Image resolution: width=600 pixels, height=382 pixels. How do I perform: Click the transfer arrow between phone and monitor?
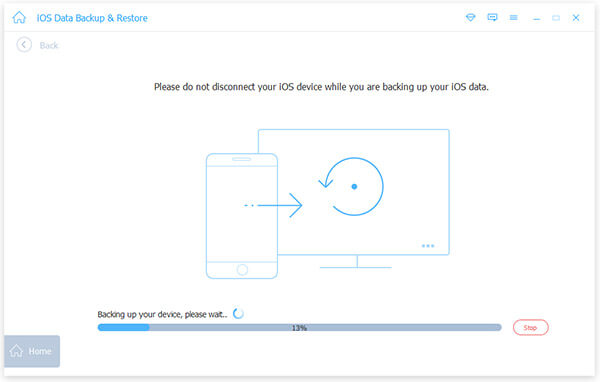[x=273, y=205]
